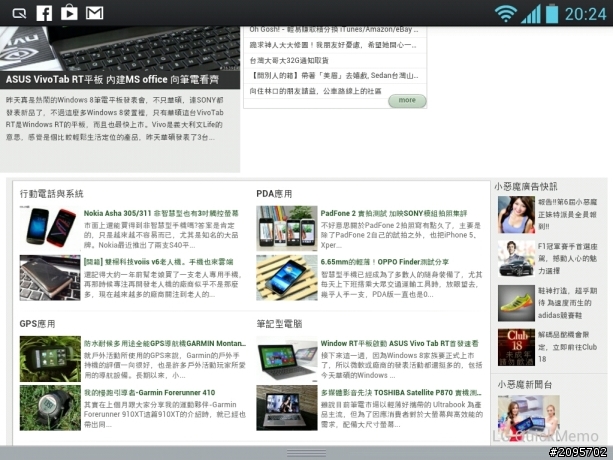
Task: Click the voiis v6 phone thumbnail
Action: (x=50, y=278)
